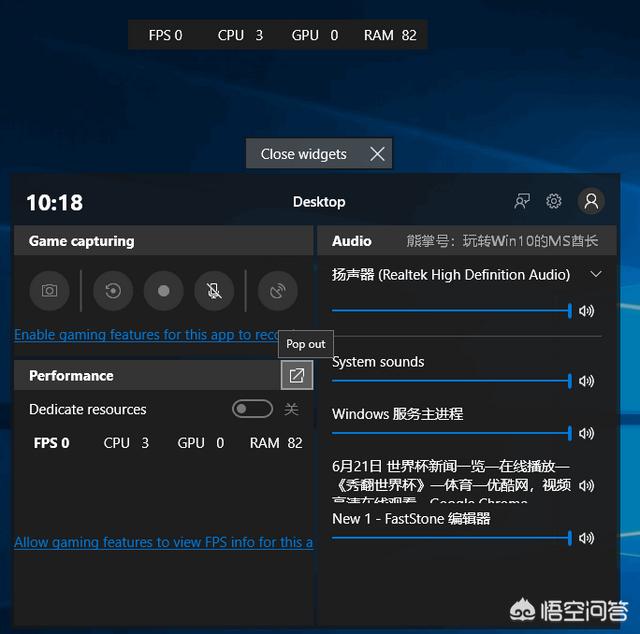Click the Game capturing header
The height and width of the screenshot is (634, 640).
(x=163, y=240)
